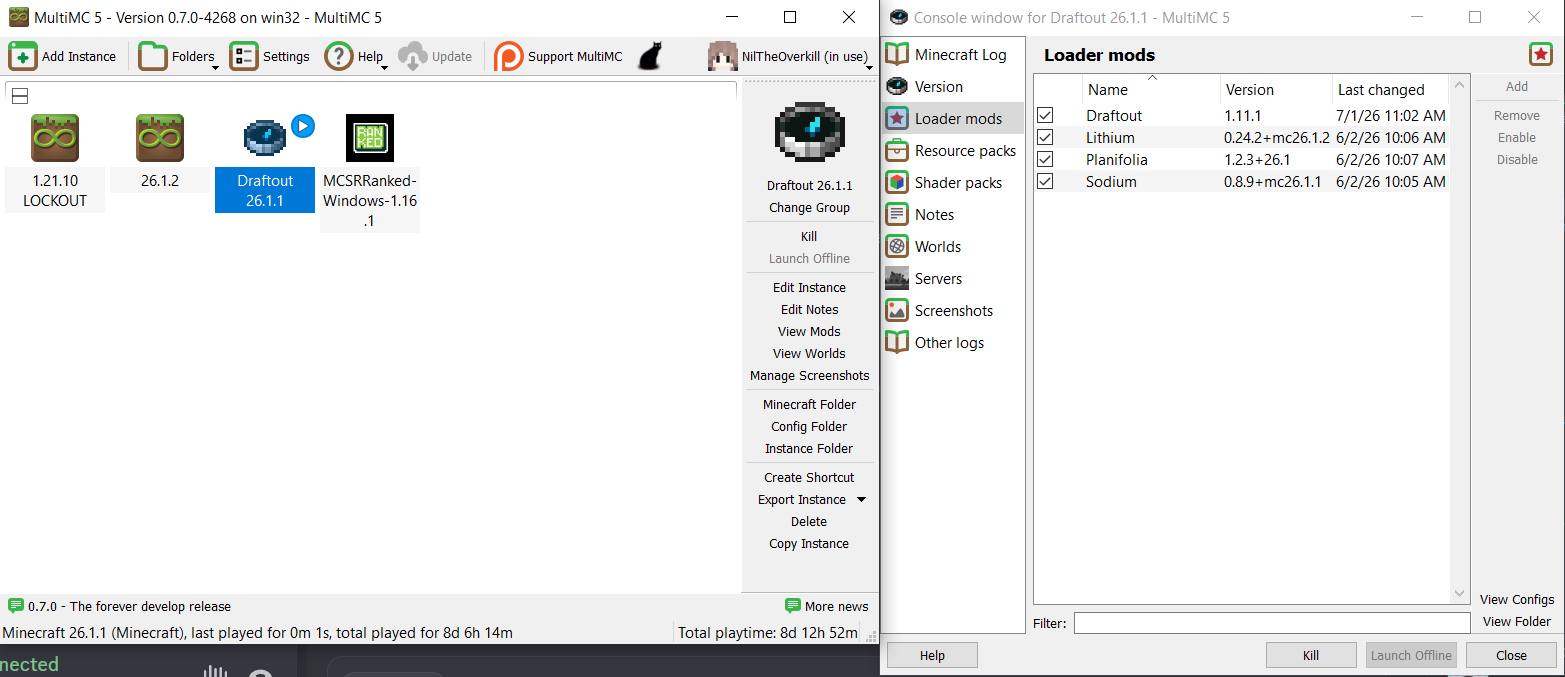
Task: Click Kill in the MultiMC side panel
Action: coord(810,237)
